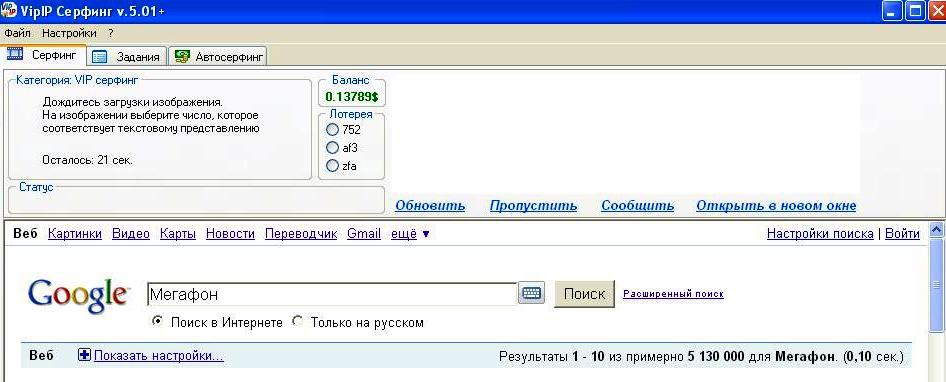Select Только на русском radio option

tap(297, 322)
